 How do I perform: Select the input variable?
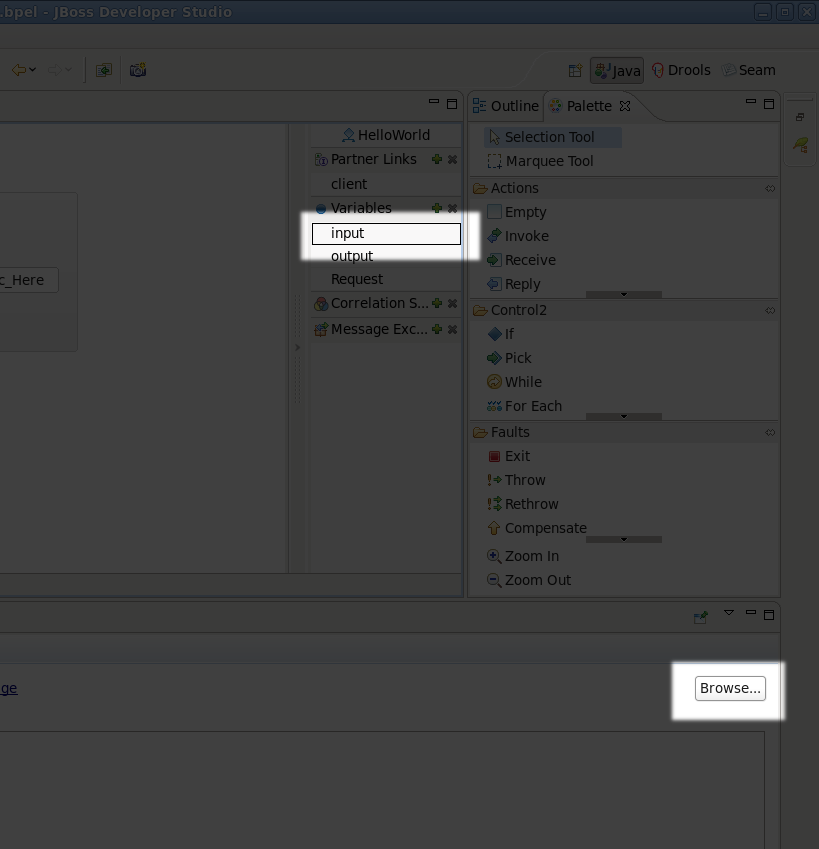tap(386, 233)
